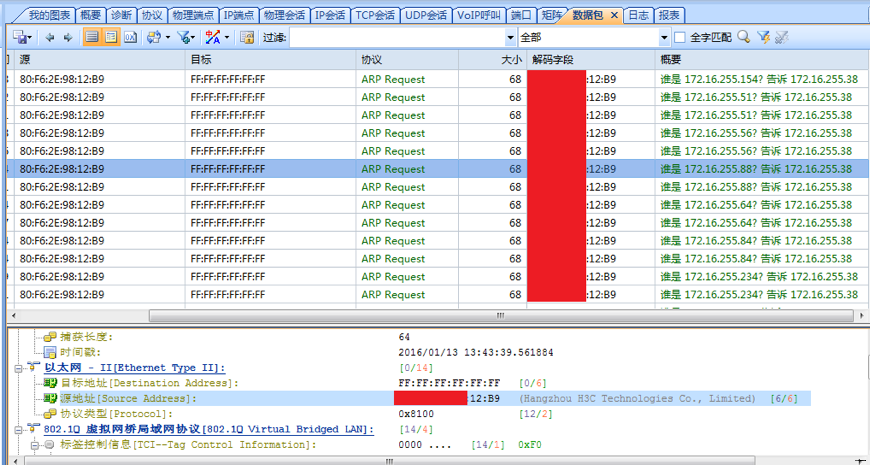This screenshot has height=465, width=870.
Task: Switch to the 我的图表 tab
Action: pos(49,15)
